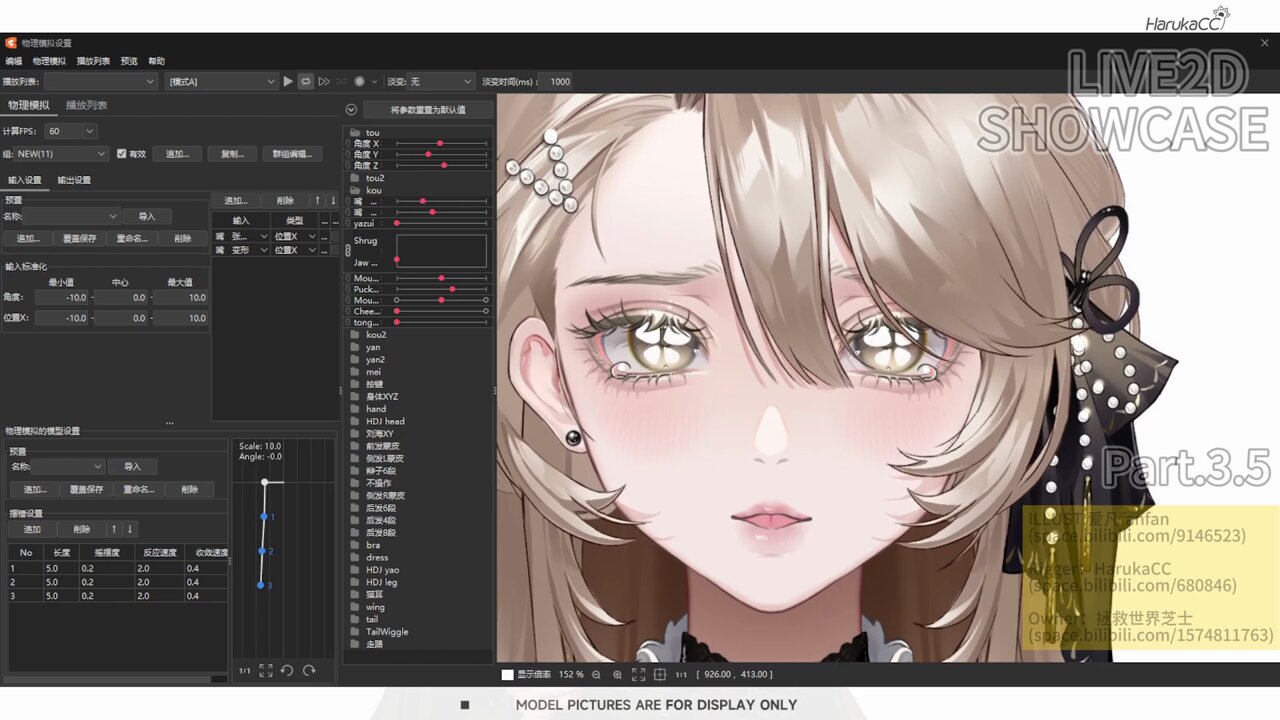1280x720 pixels.
Task: Toggle the white background color checkbox
Action: pyautogui.click(x=508, y=675)
